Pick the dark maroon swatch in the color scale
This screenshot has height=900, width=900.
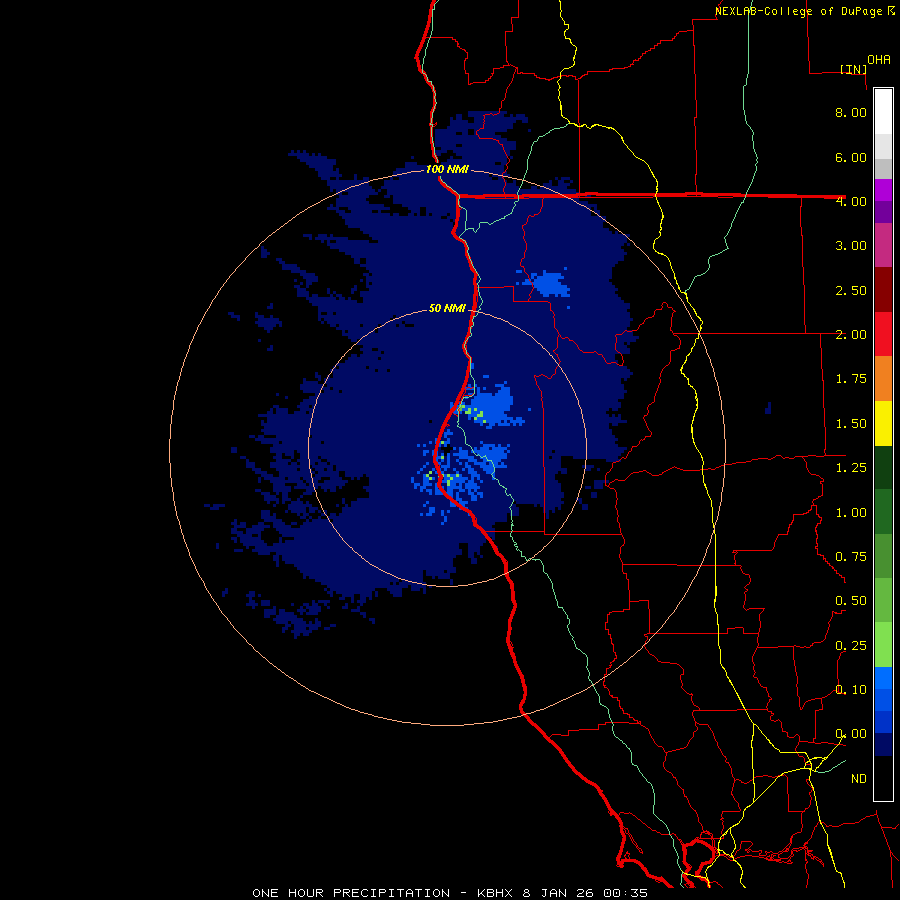(x=883, y=290)
